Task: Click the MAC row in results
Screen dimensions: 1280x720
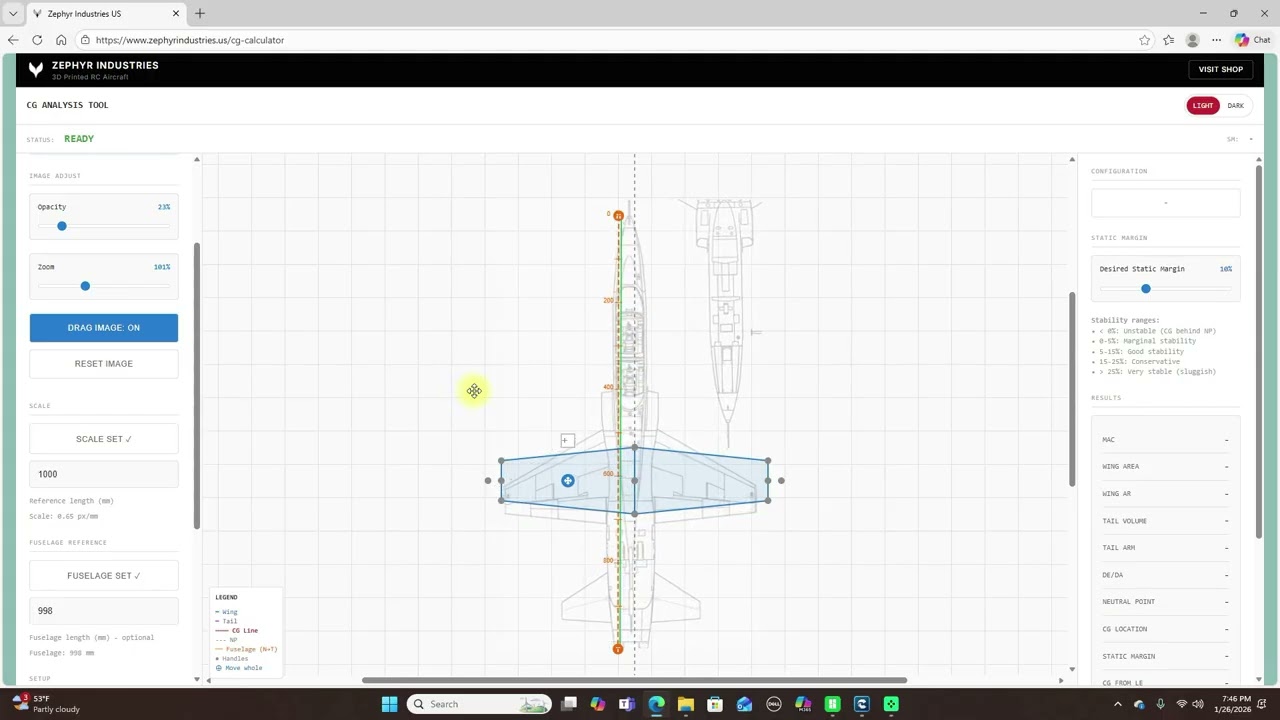Action: (1166, 440)
